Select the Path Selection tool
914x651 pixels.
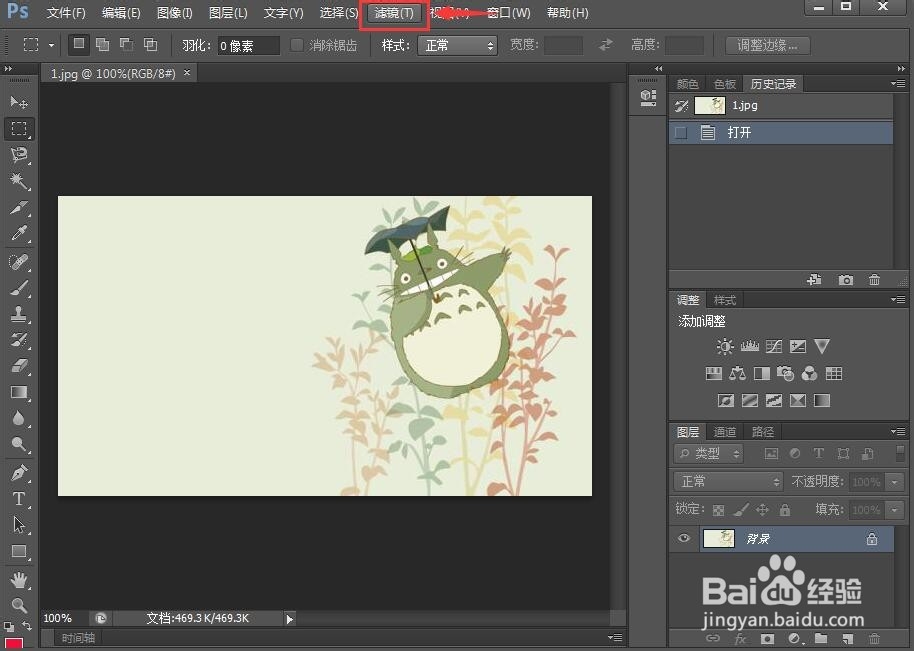coord(19,525)
